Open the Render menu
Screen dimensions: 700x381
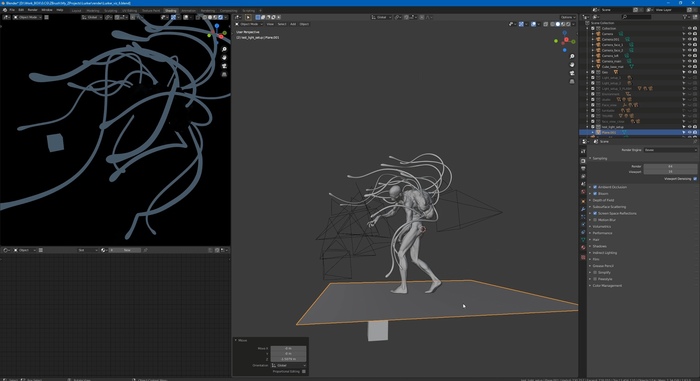[33, 10]
